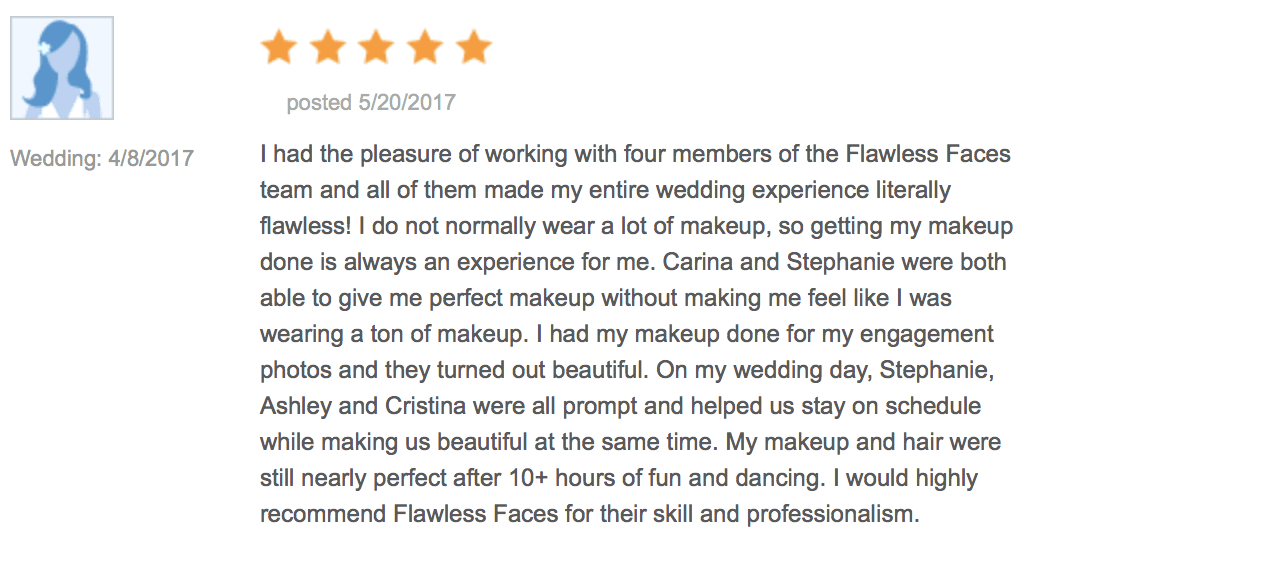Click the "posted 5/20/2017" date text
This screenshot has height=586, width=1284.
[371, 102]
